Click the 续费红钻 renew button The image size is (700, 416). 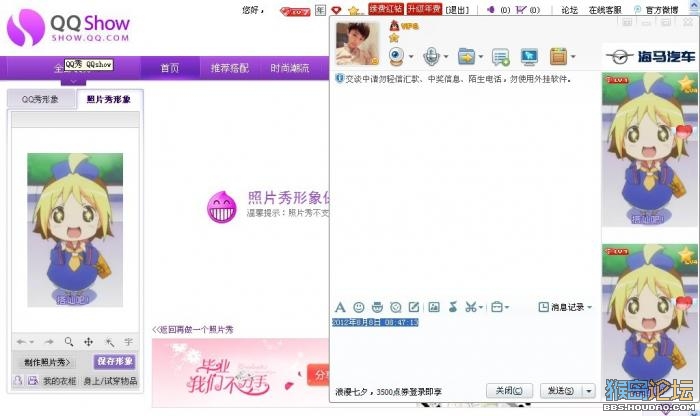tap(386, 8)
